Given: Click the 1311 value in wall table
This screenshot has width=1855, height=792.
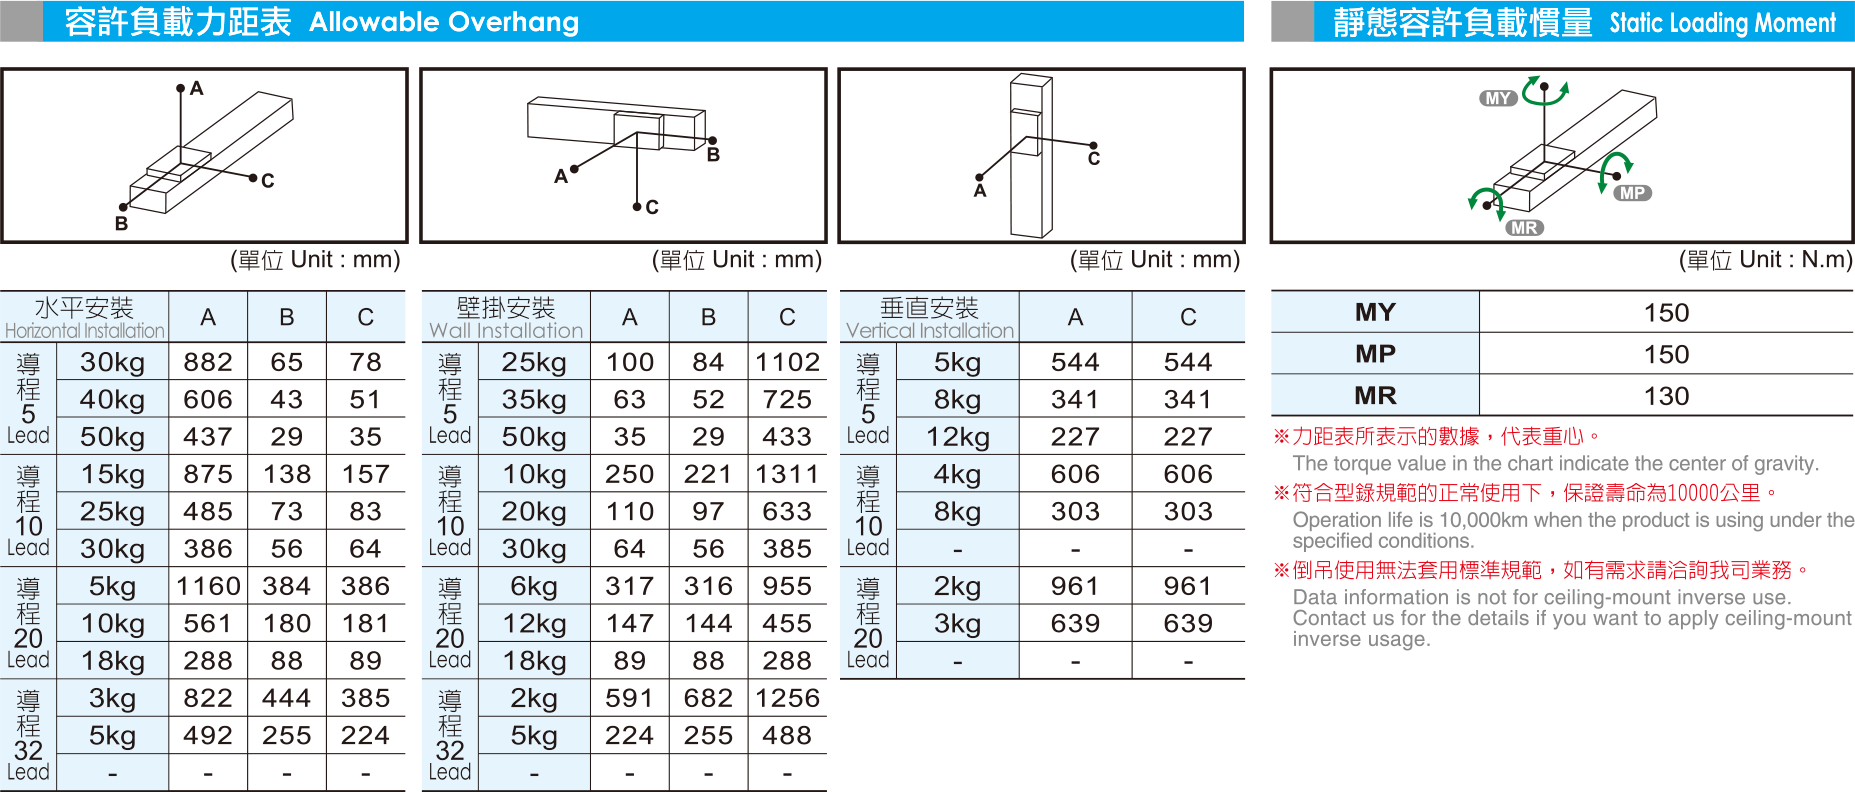Looking at the screenshot, I should (x=787, y=474).
